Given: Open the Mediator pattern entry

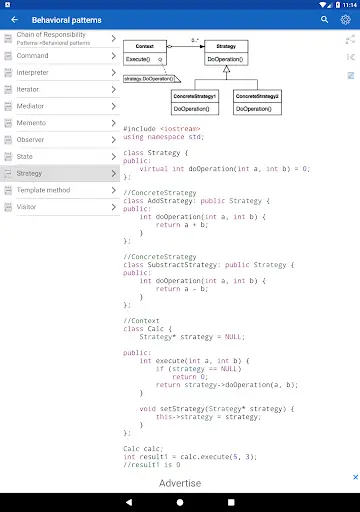Looking at the screenshot, I should click(x=60, y=106).
